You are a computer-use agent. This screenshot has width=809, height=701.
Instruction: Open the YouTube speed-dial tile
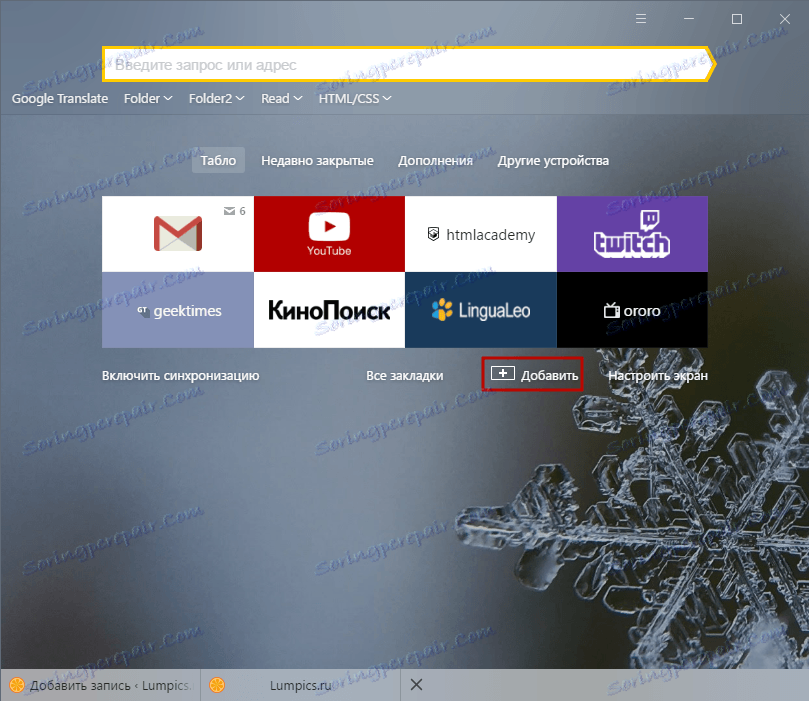329,234
